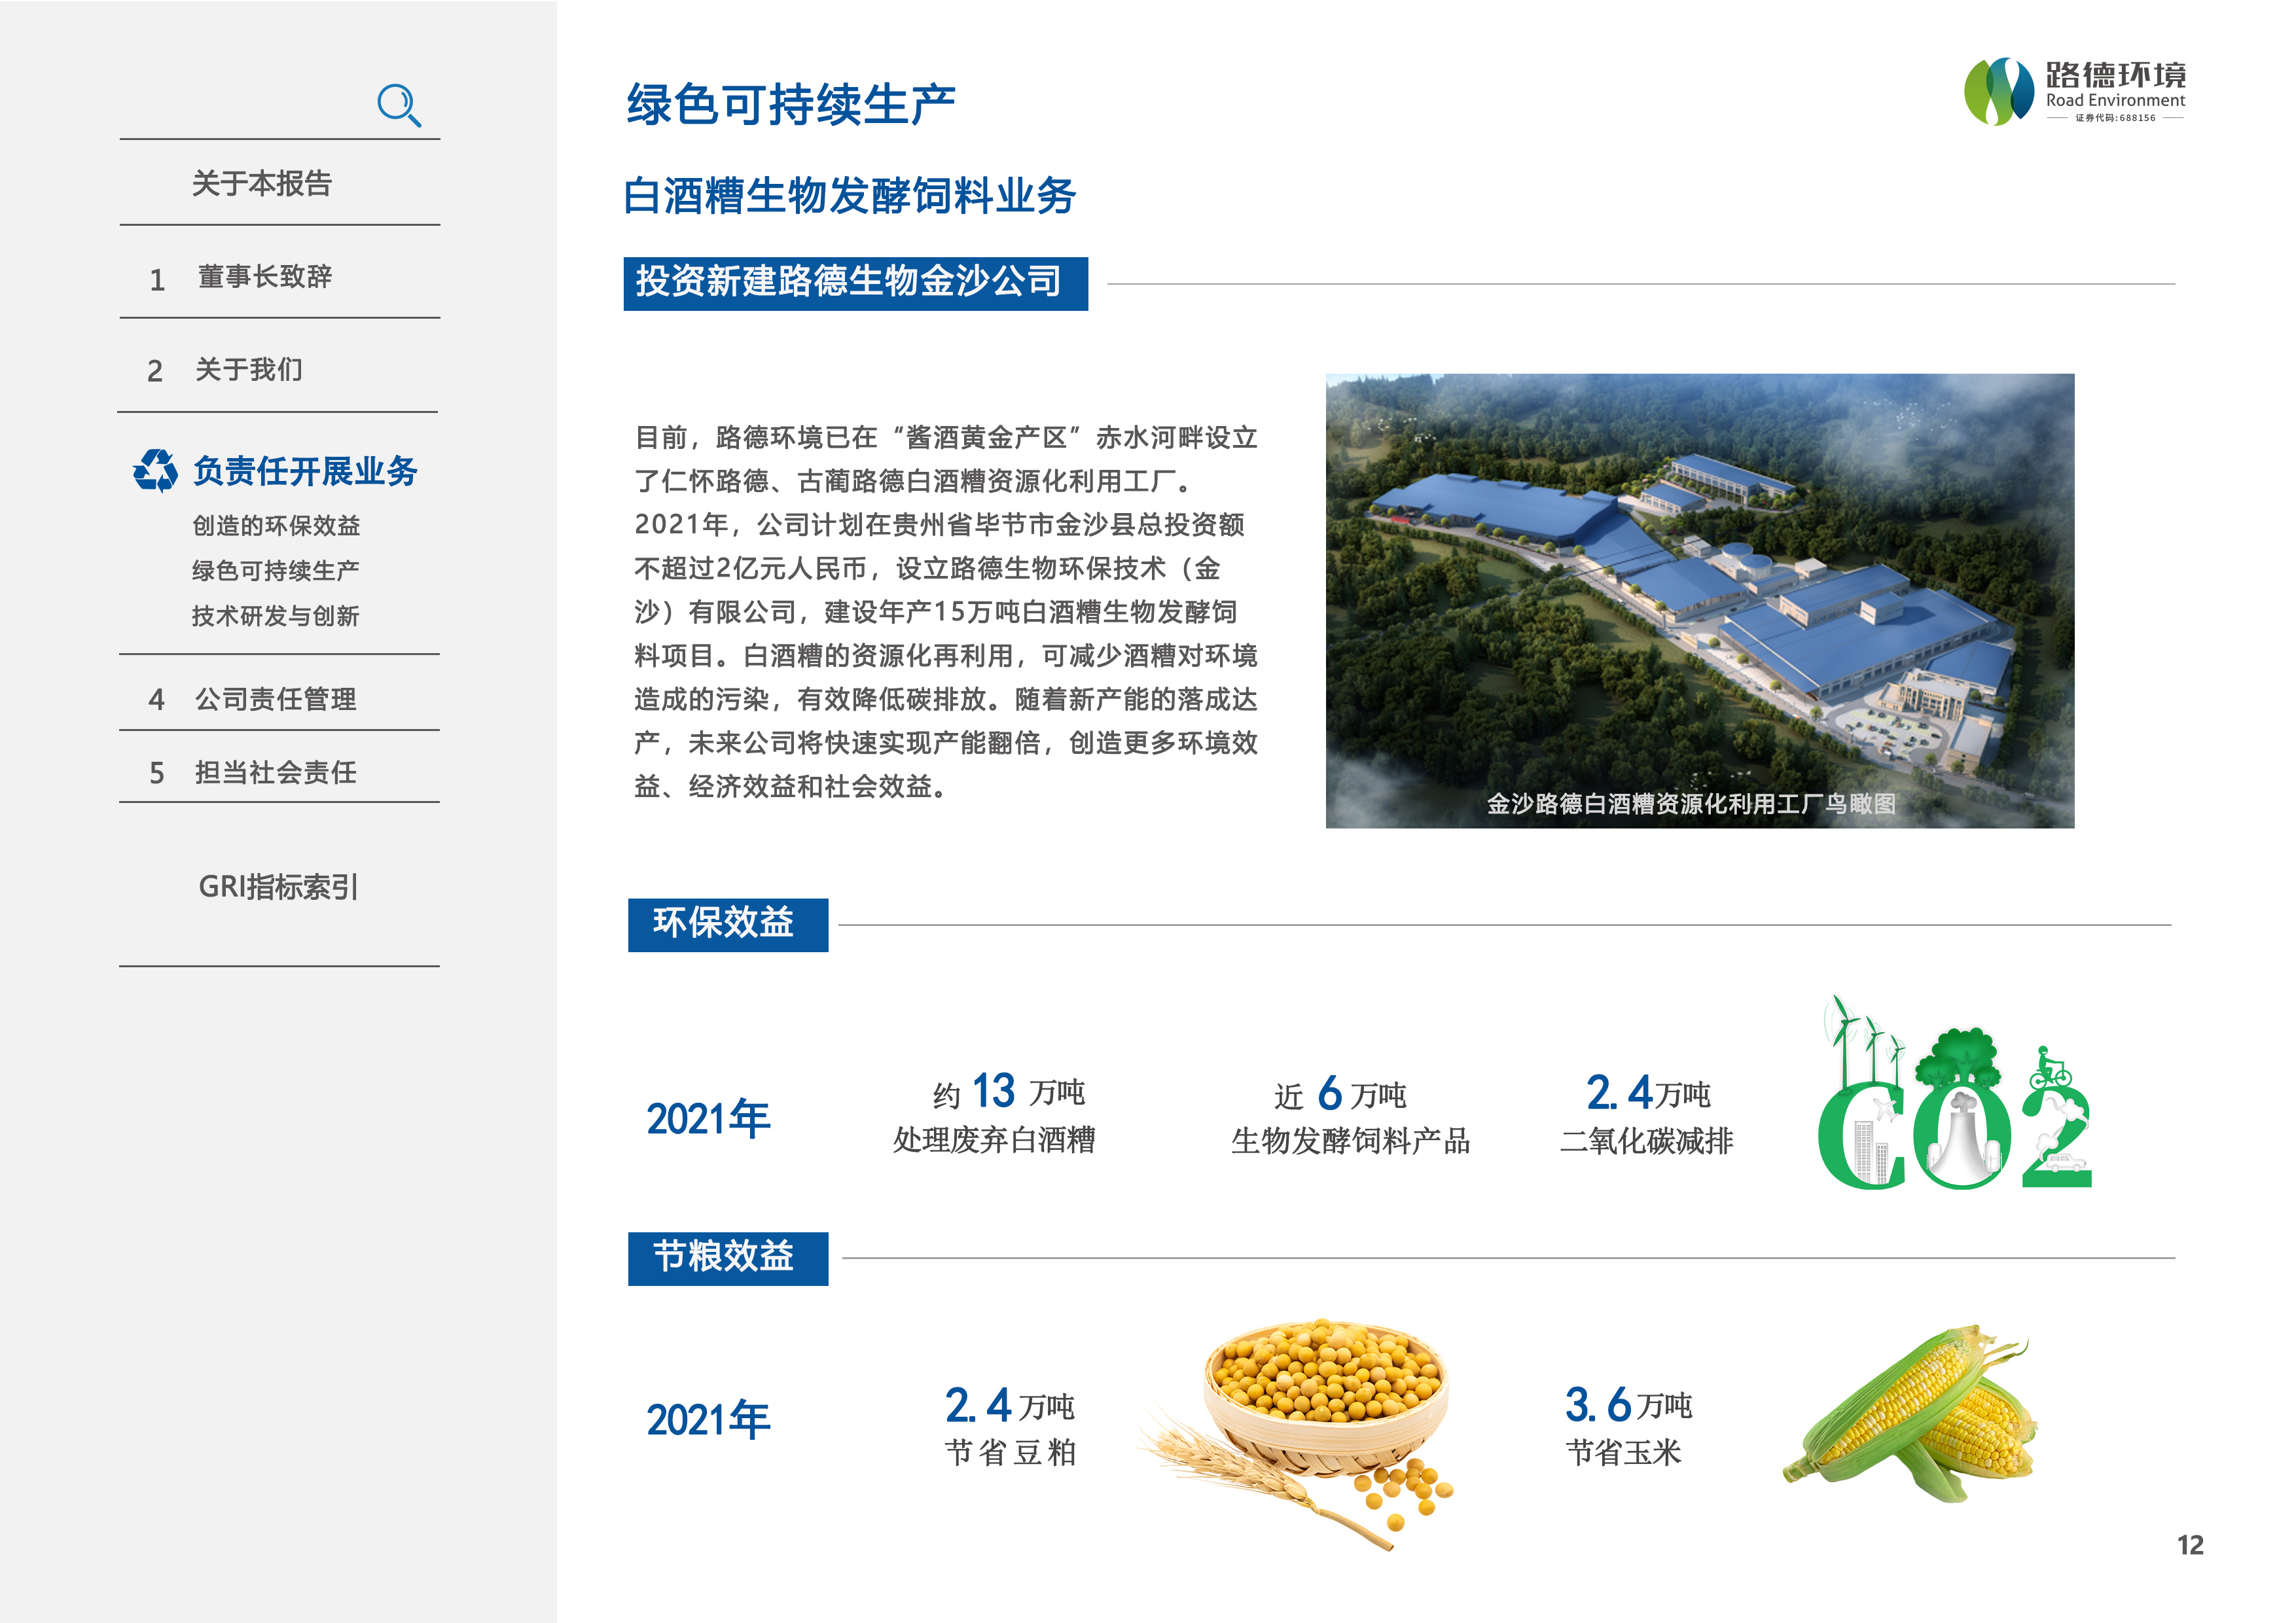The image size is (2296, 1623).
Task: Open the 关于本报告 sidebar entry
Action: tap(261, 183)
